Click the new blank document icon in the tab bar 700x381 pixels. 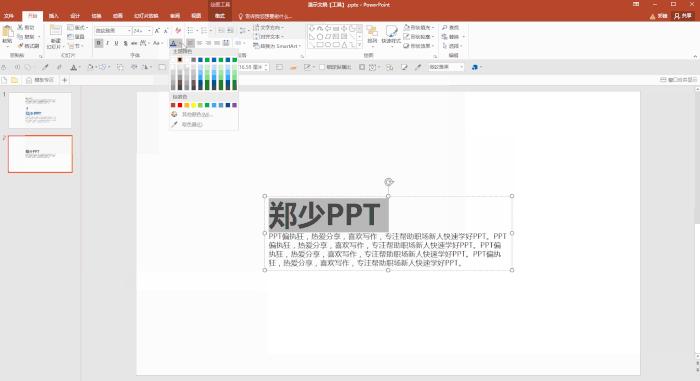coord(4,80)
